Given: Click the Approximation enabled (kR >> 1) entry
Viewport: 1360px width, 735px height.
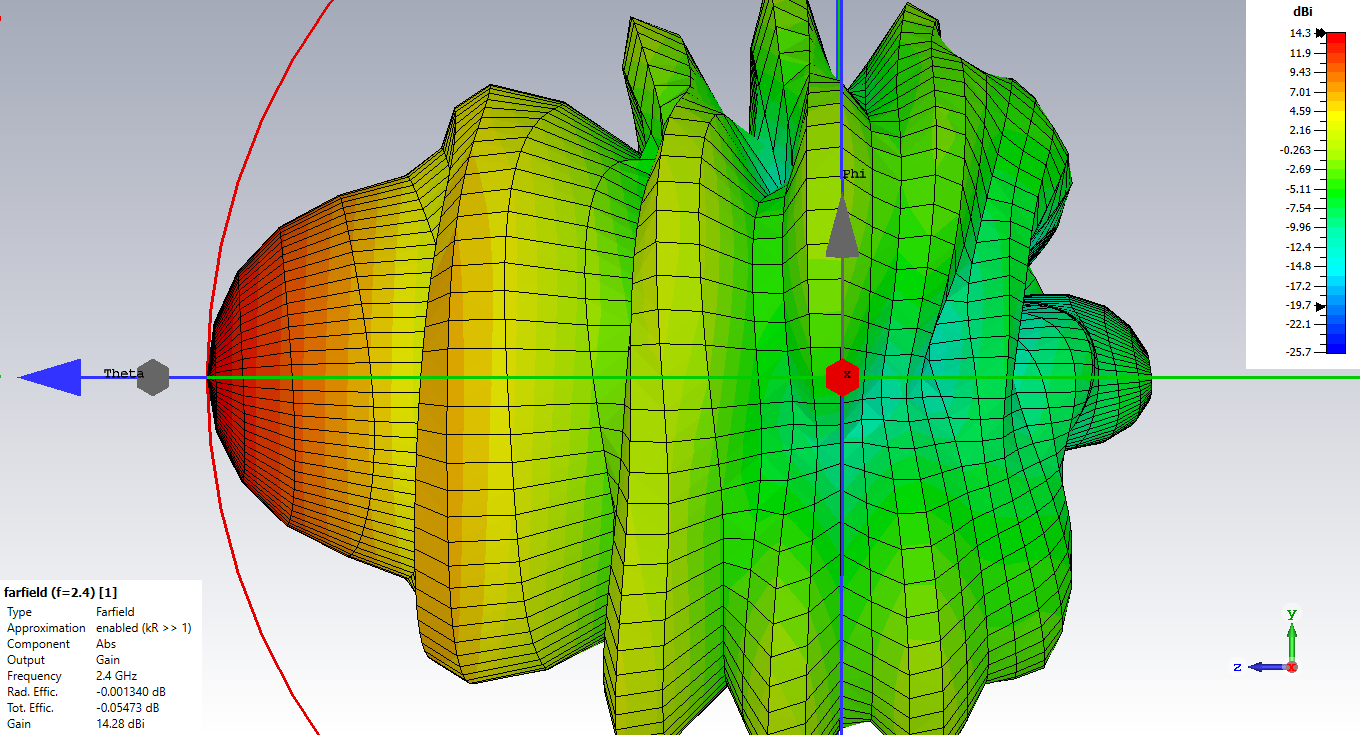Looking at the screenshot, I should pyautogui.click(x=143, y=628).
